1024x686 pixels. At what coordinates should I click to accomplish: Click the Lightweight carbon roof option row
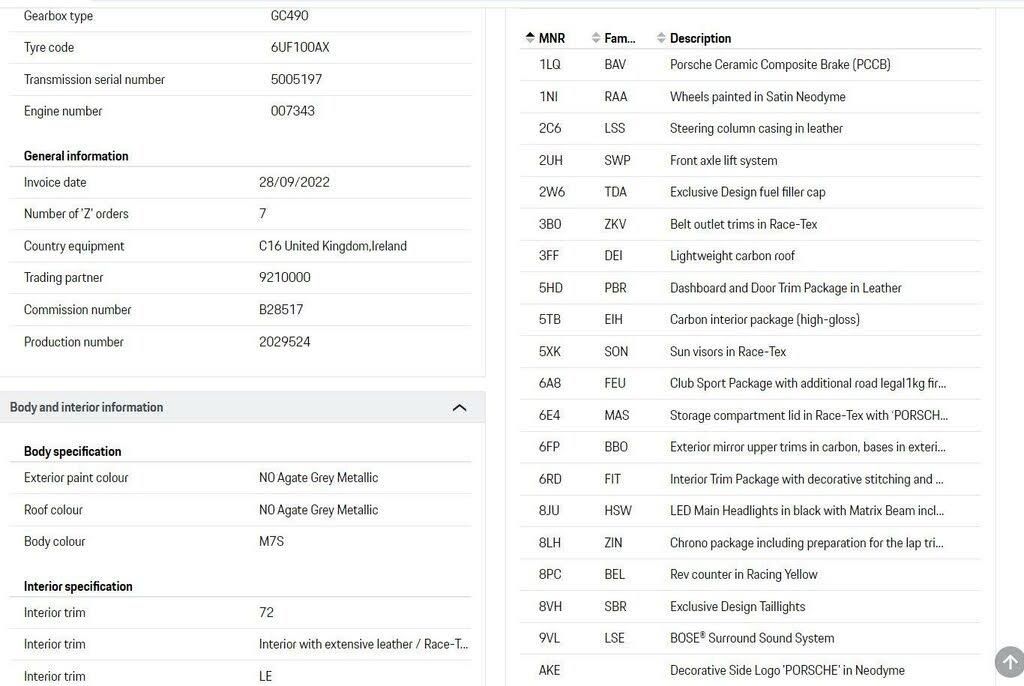pos(732,256)
